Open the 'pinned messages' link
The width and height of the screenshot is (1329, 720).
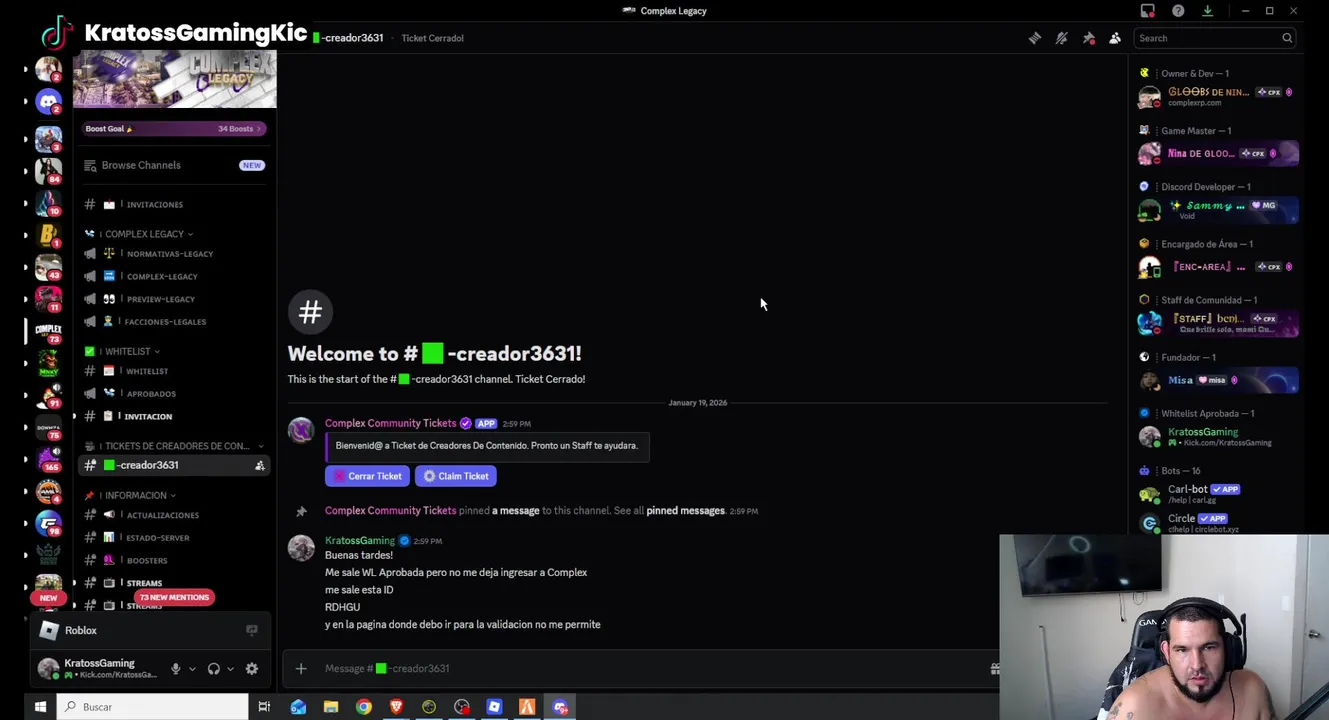tap(685, 511)
